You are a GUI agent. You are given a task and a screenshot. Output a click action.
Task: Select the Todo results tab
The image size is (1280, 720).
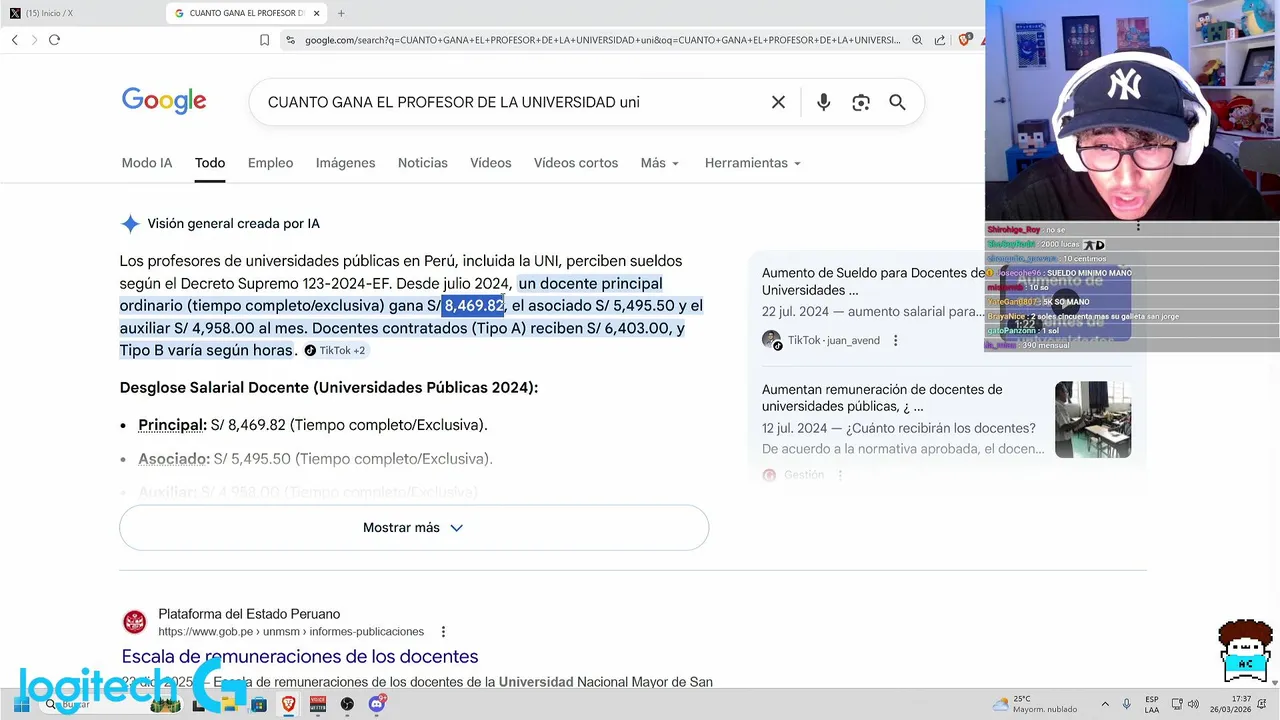[x=210, y=163]
